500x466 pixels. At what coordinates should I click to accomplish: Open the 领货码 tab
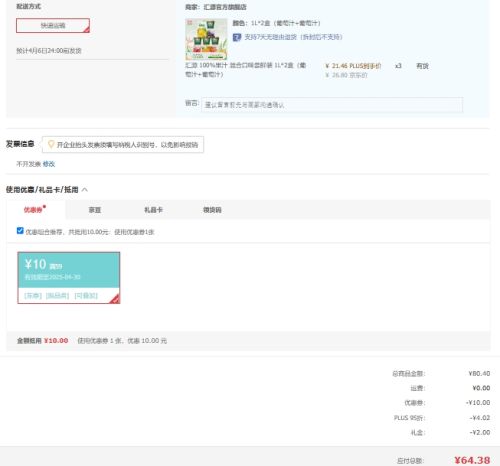pos(212,210)
